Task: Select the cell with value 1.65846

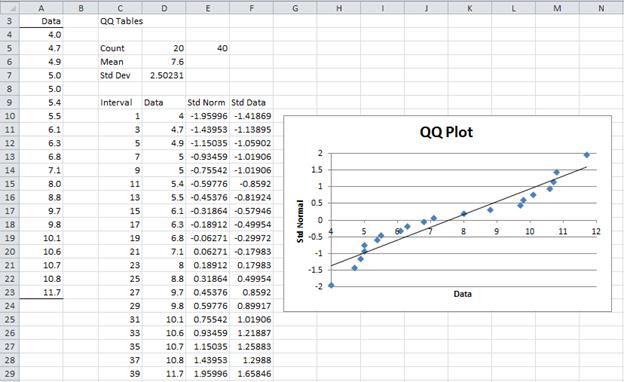Action: (251, 374)
